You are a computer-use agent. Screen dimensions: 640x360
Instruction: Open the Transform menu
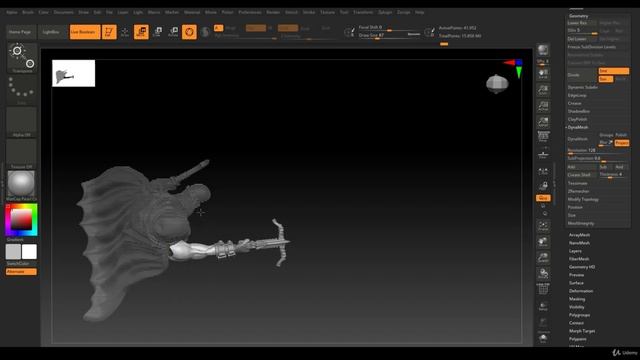pos(363,12)
